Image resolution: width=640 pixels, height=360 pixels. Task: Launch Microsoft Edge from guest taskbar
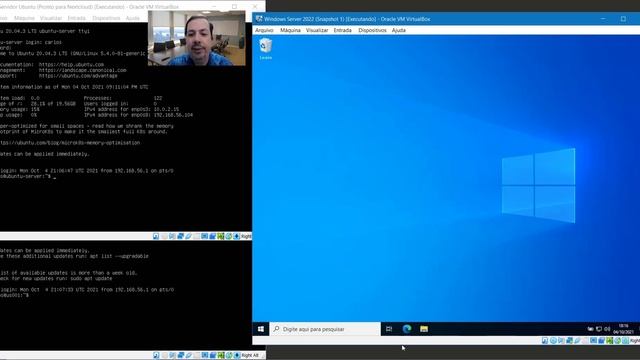(407, 329)
